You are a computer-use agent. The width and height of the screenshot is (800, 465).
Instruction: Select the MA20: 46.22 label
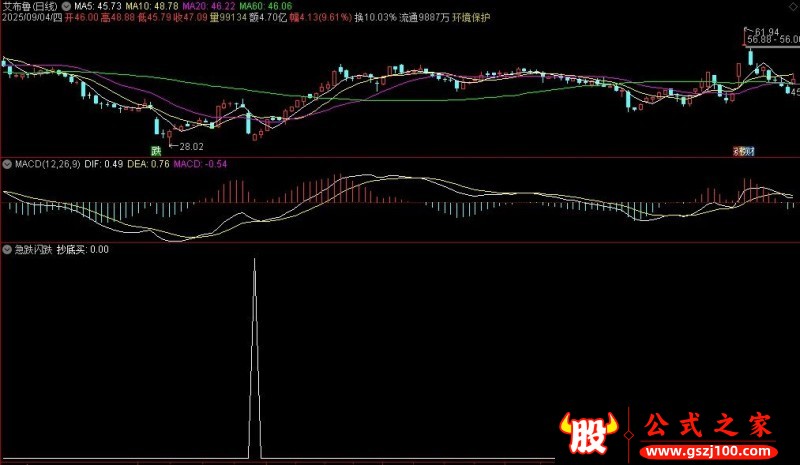pyautogui.click(x=209, y=6)
